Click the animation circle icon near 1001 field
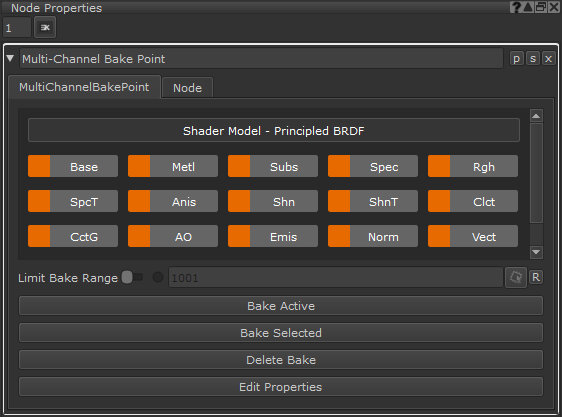 point(158,277)
